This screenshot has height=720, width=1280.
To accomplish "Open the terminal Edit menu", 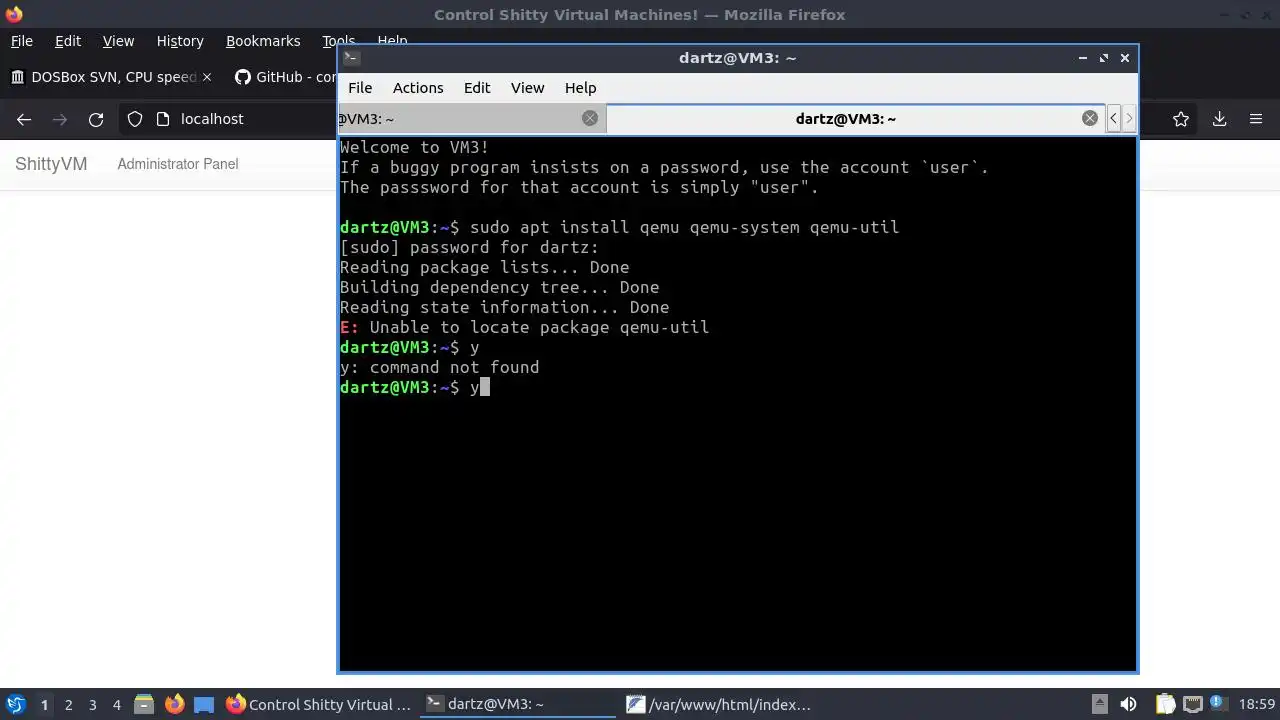I will (x=477, y=88).
